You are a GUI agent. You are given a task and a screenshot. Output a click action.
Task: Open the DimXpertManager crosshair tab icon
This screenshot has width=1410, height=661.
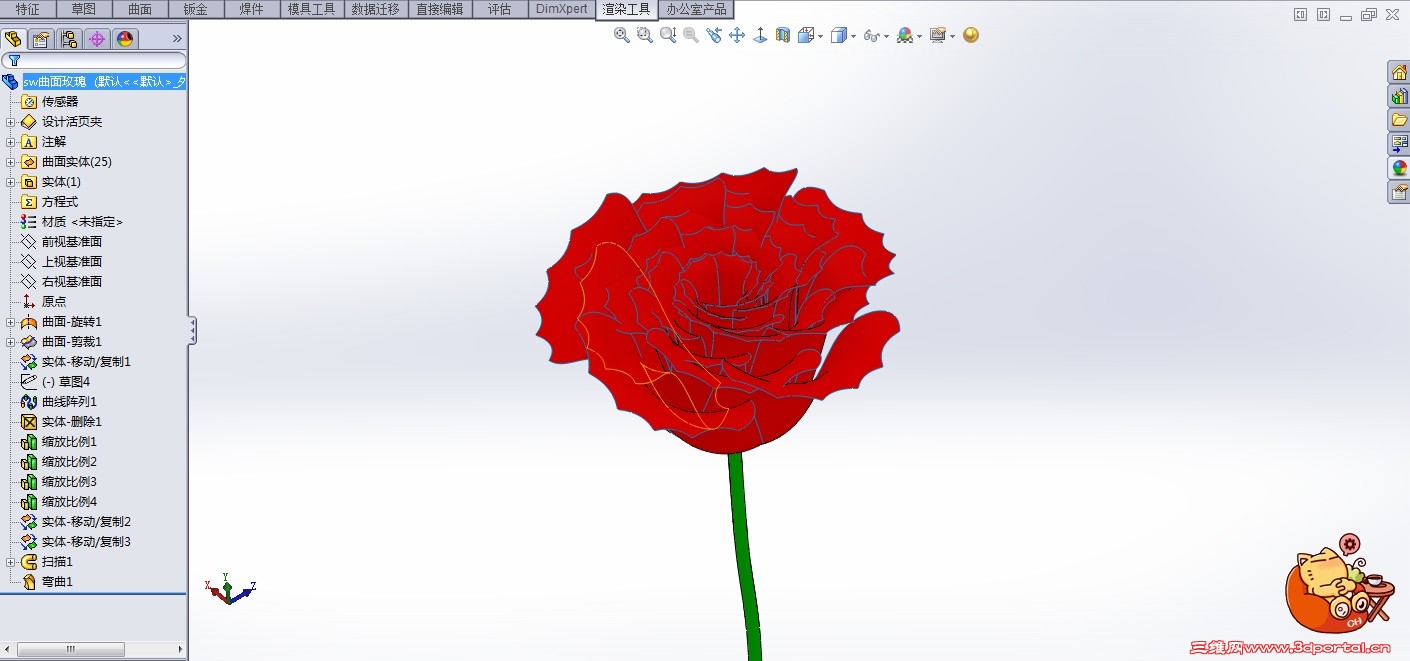tap(97, 39)
